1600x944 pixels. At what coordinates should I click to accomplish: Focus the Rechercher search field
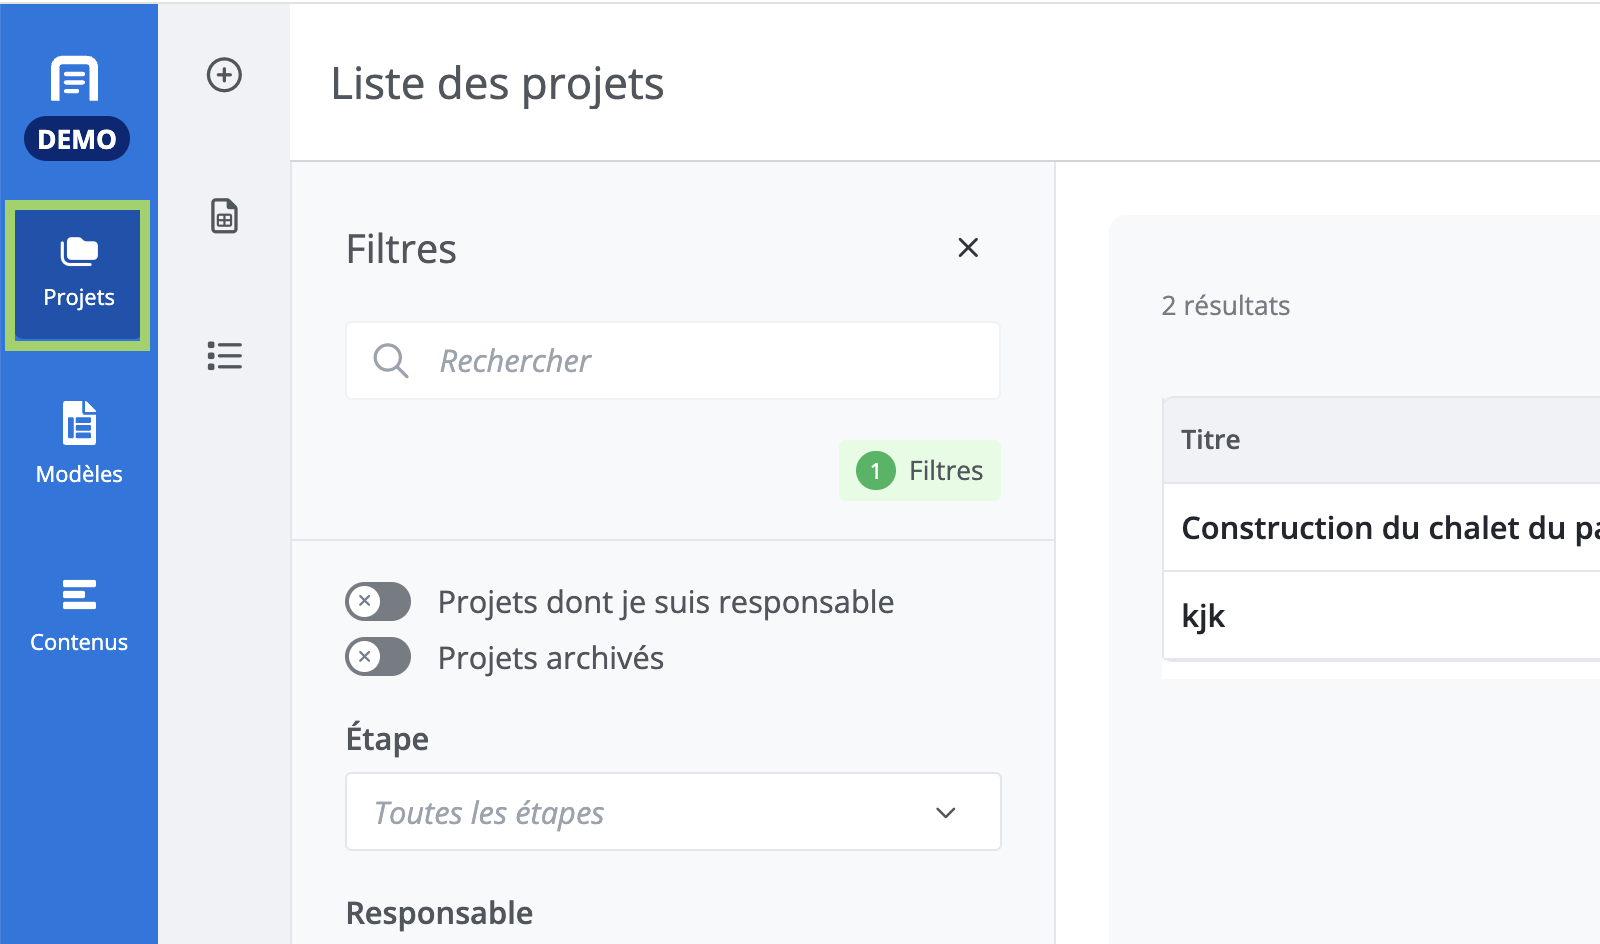(673, 360)
